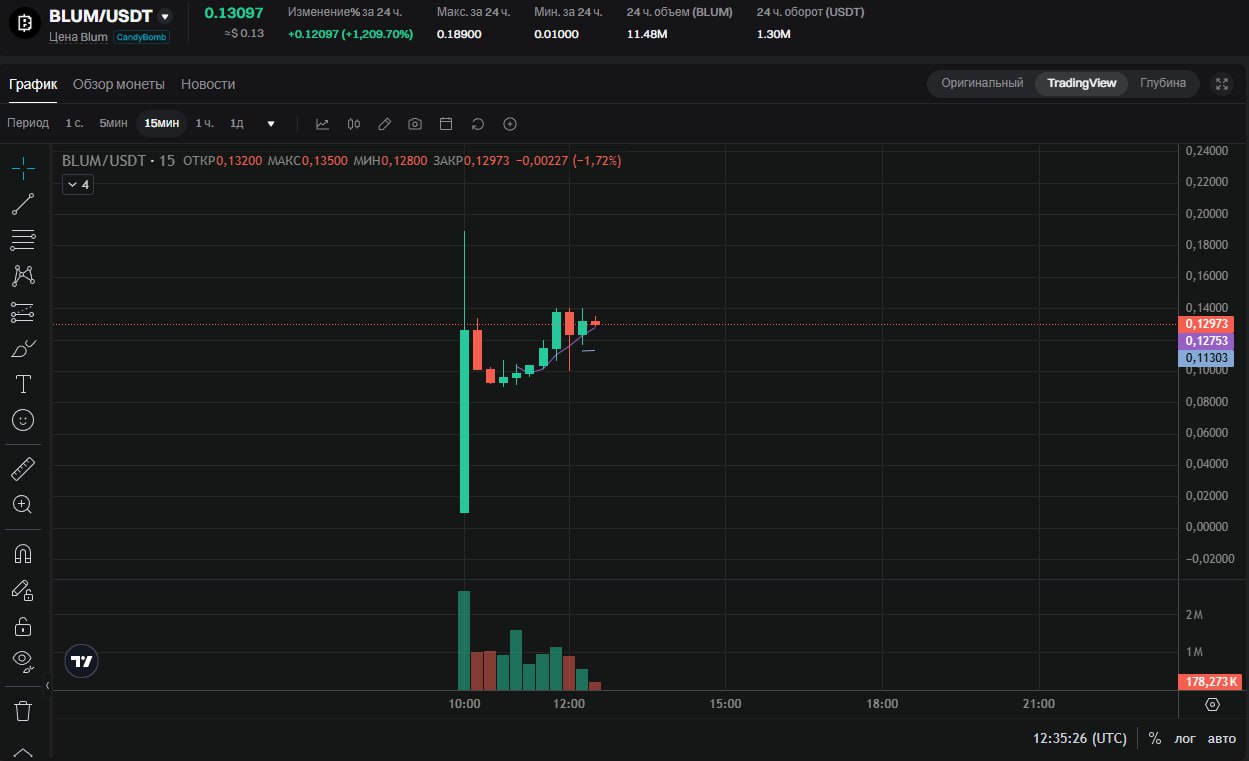
Task: Toggle the авто auto scale
Action: (x=1222, y=739)
